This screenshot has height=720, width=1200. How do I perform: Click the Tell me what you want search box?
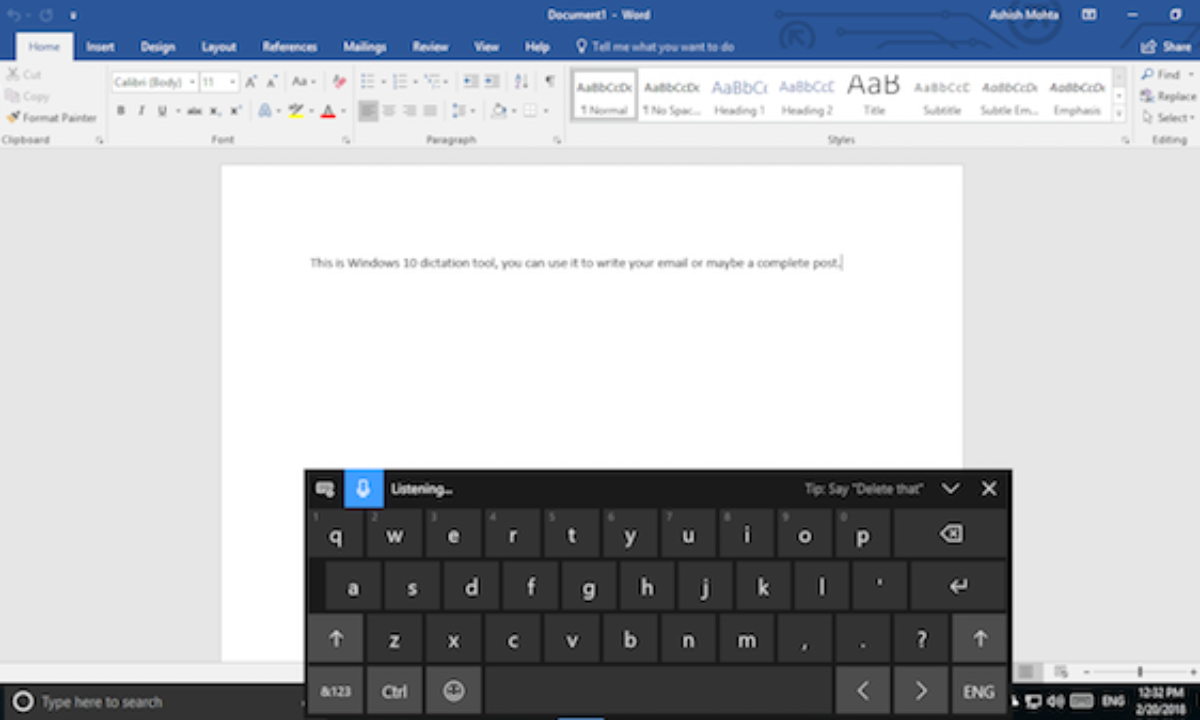pos(655,47)
